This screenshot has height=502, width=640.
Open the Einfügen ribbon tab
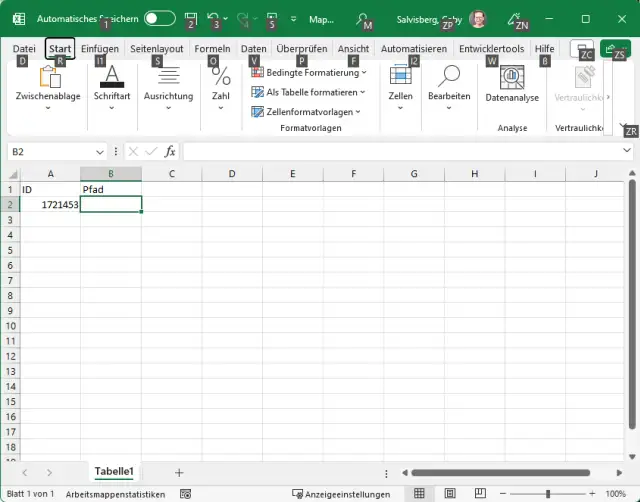click(100, 48)
